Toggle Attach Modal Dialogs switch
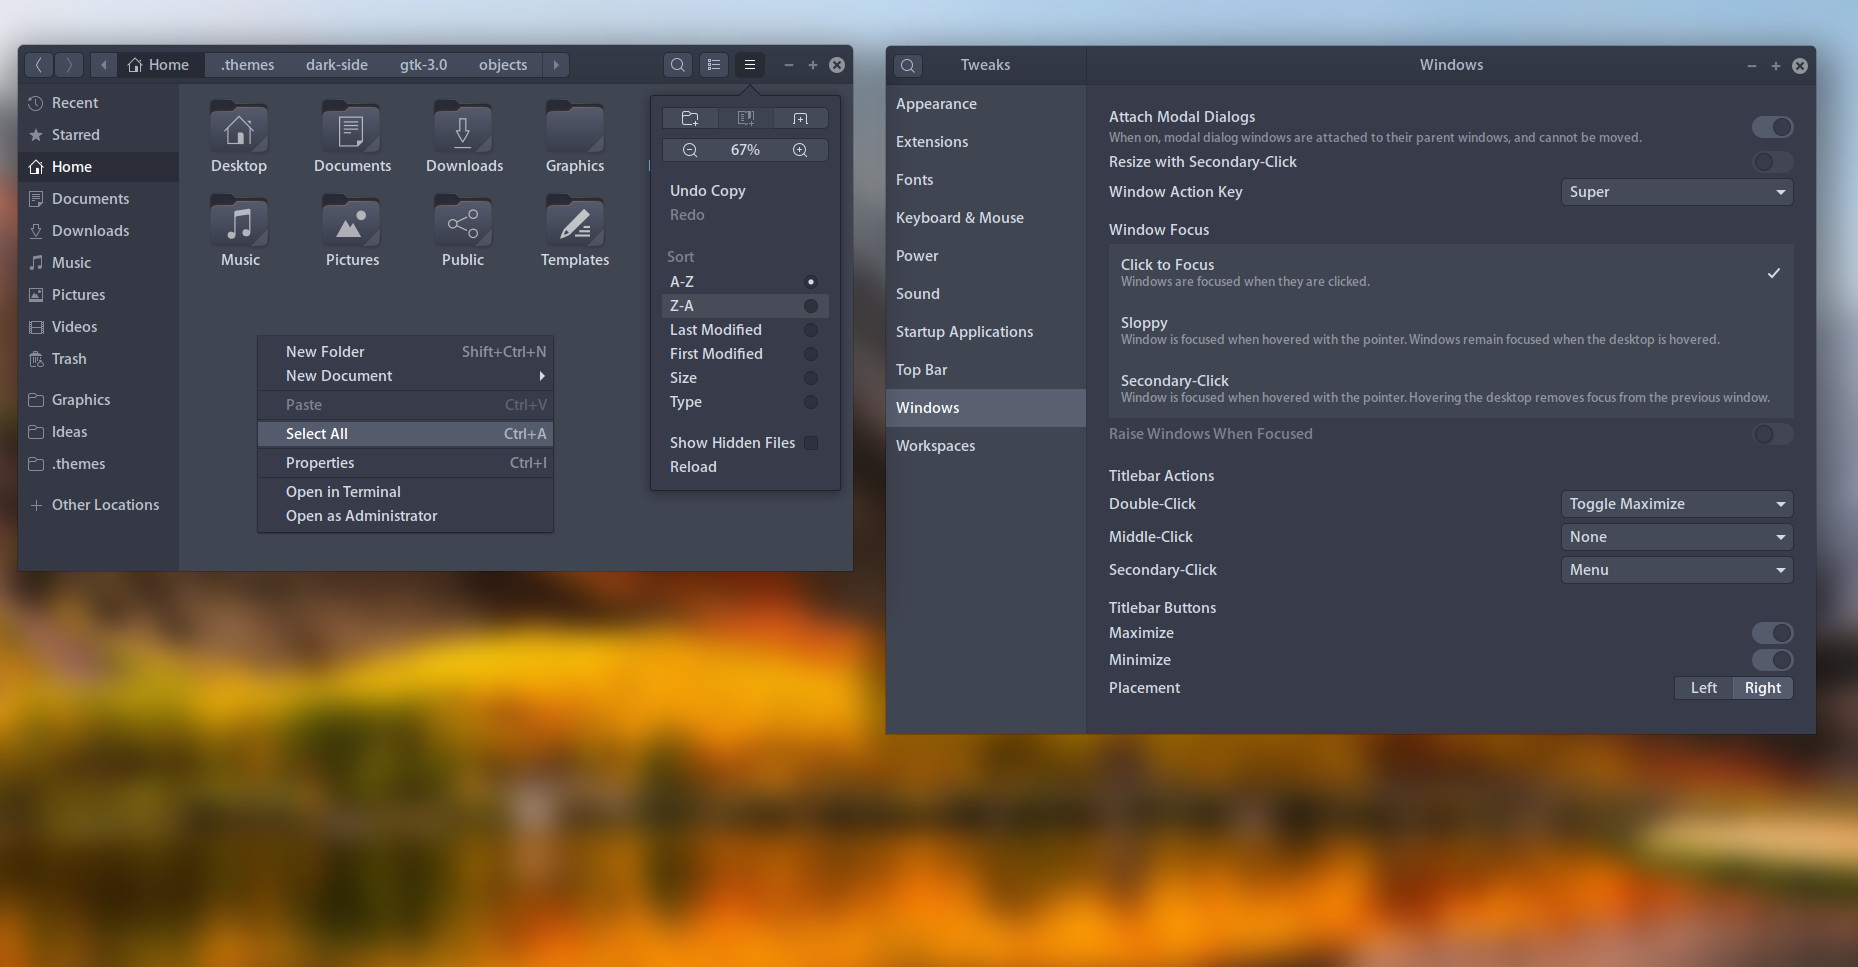 pyautogui.click(x=1772, y=127)
